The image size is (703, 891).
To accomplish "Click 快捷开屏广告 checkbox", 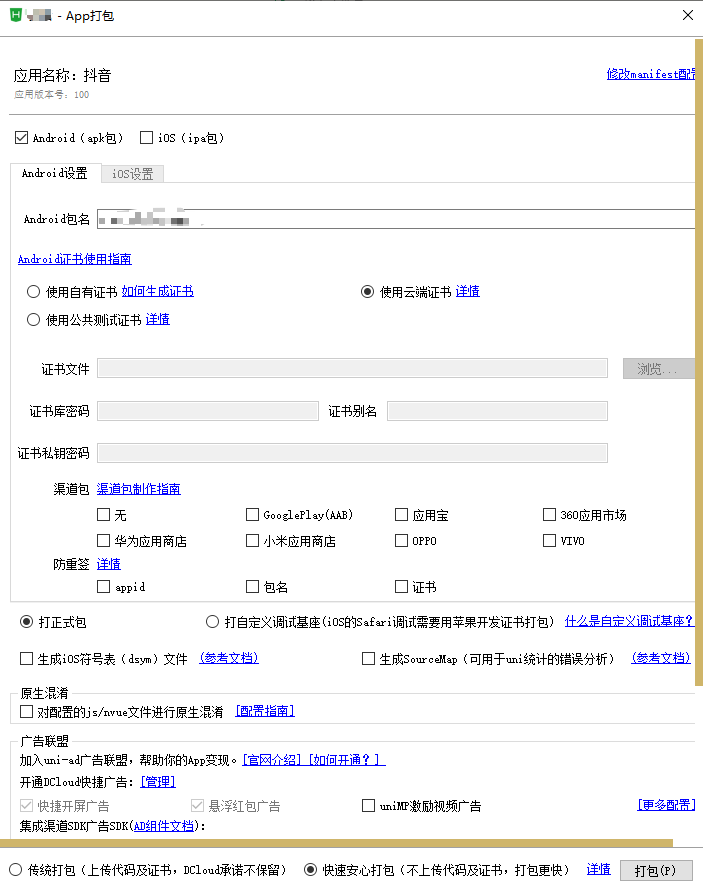I will coord(26,805).
